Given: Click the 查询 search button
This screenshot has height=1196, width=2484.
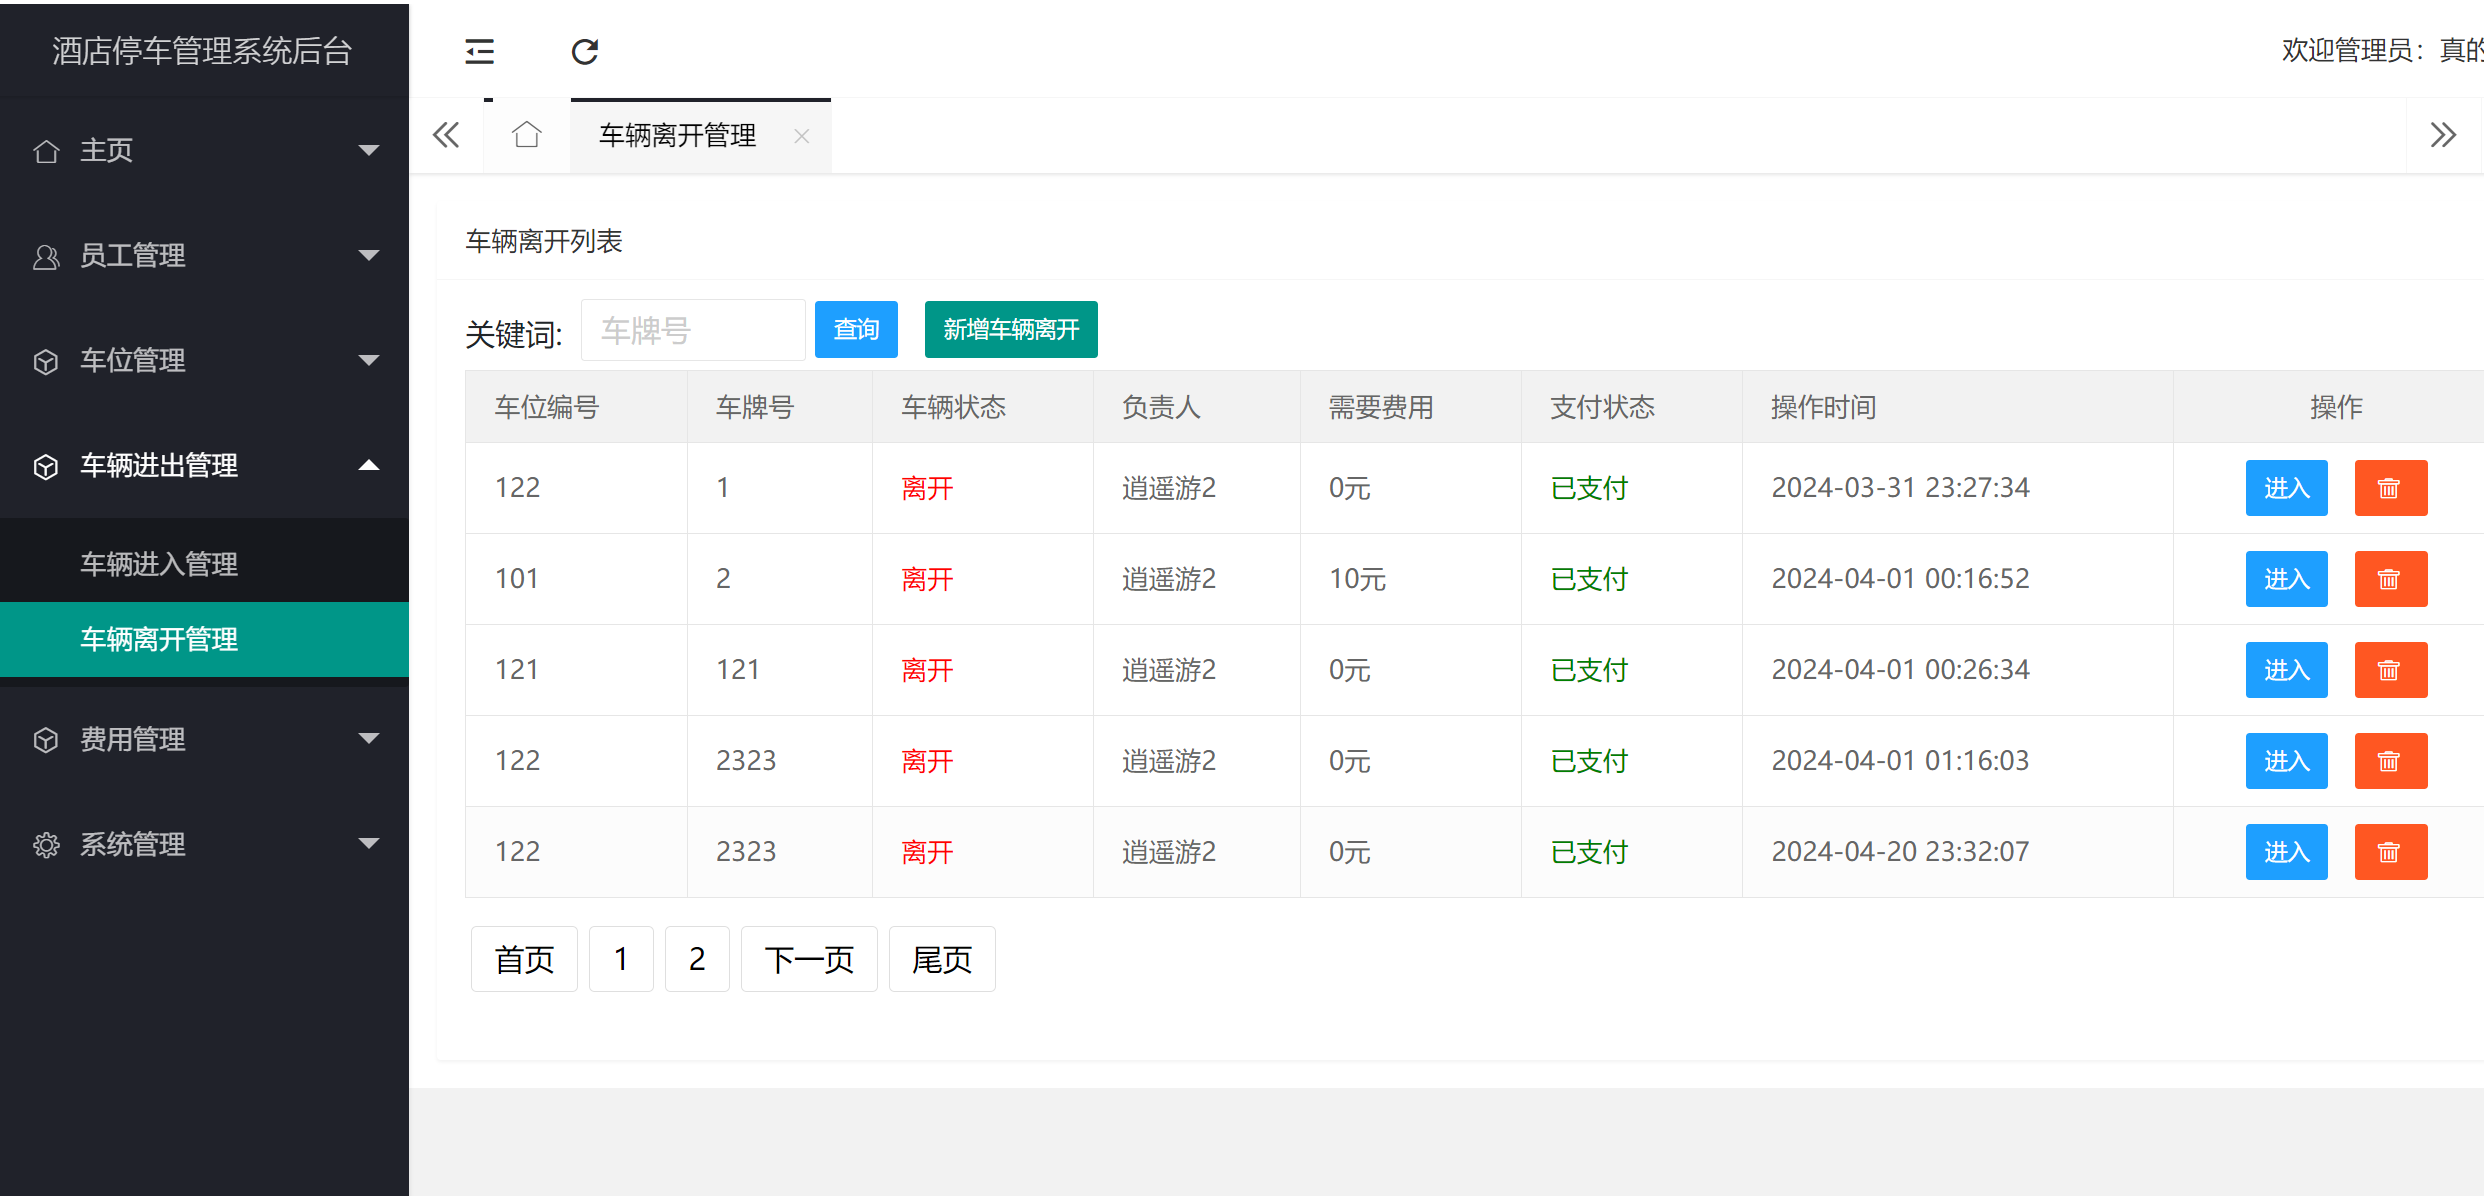Looking at the screenshot, I should [856, 330].
